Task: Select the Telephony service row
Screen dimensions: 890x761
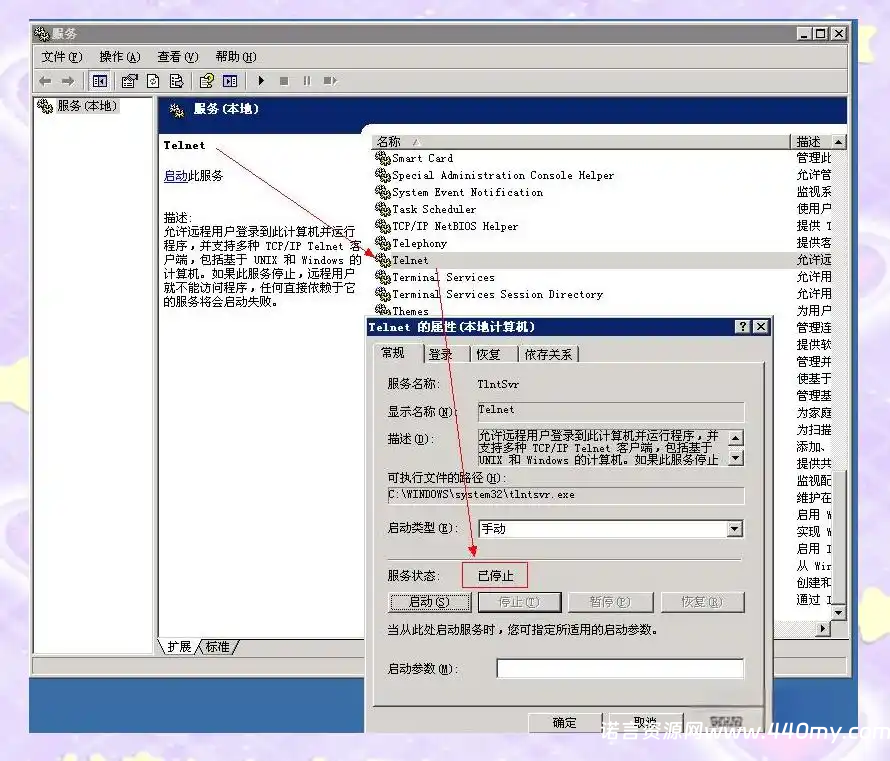Action: pos(603,243)
